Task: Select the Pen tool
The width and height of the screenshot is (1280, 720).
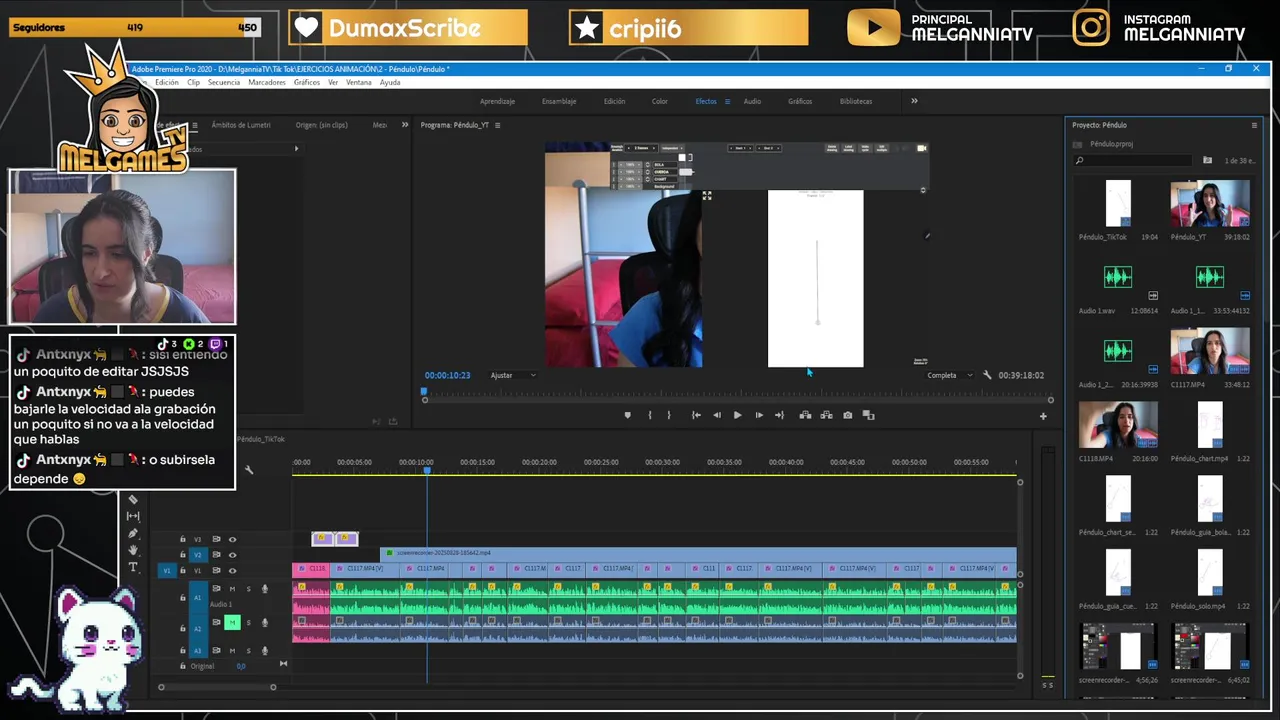Action: pos(133,533)
